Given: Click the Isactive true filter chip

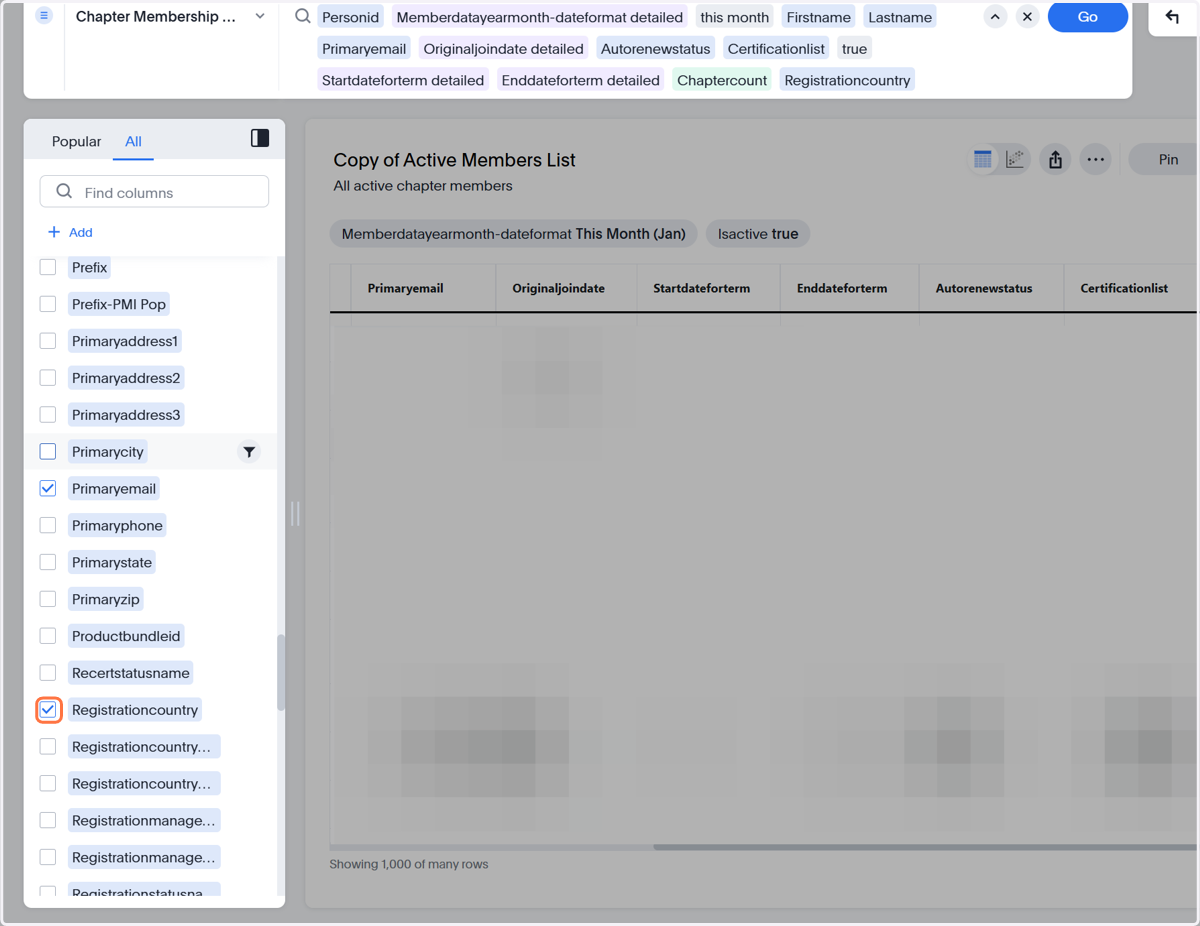Looking at the screenshot, I should 758,234.
